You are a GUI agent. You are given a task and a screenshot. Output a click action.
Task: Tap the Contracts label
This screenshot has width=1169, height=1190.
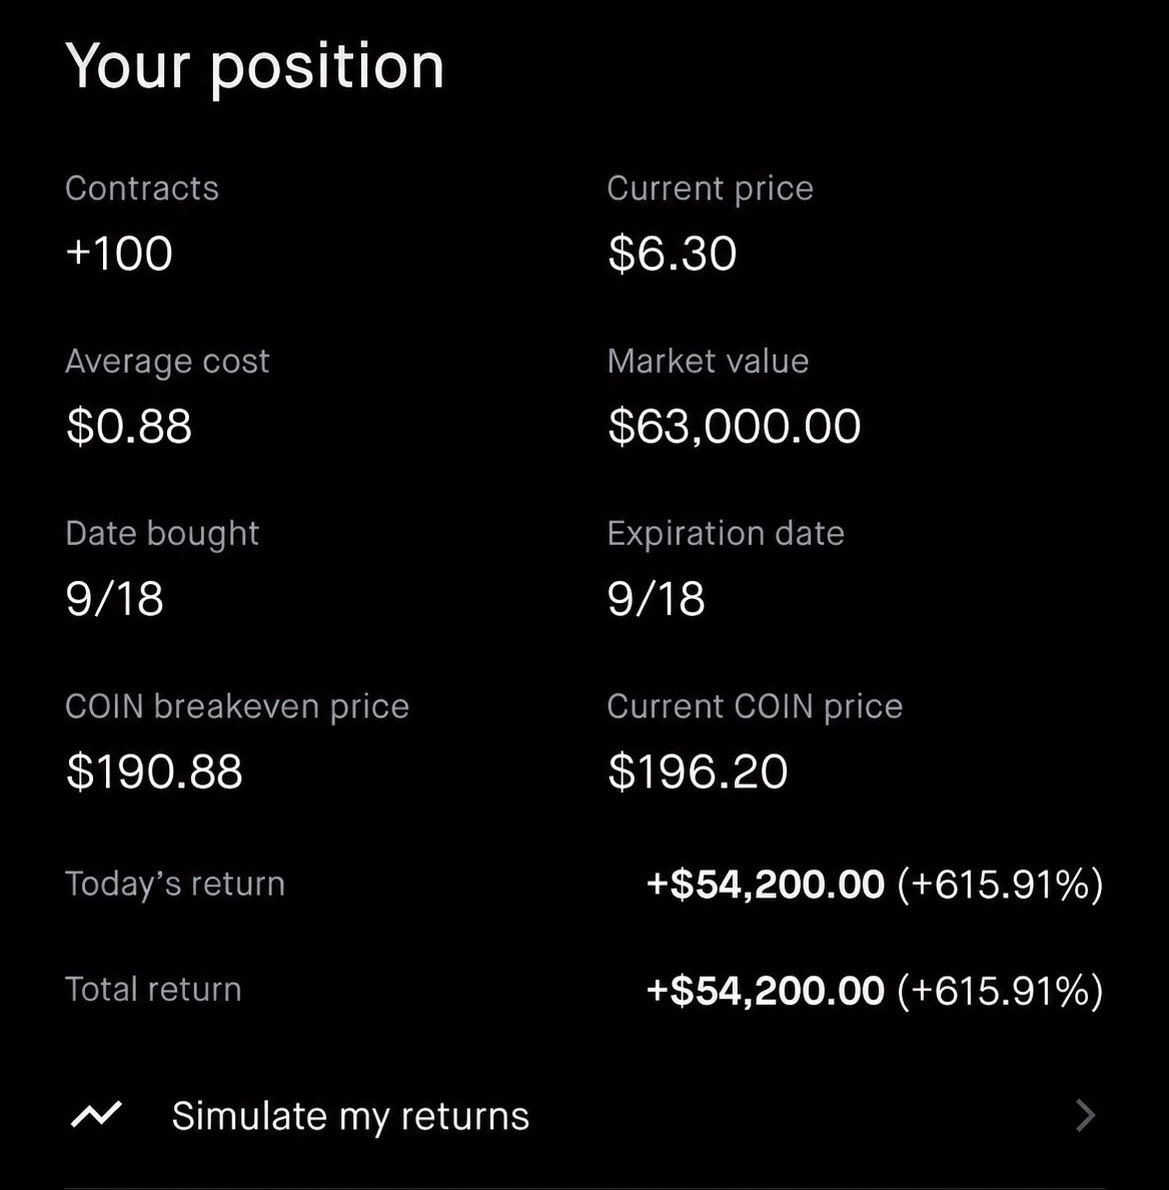[x=142, y=188]
